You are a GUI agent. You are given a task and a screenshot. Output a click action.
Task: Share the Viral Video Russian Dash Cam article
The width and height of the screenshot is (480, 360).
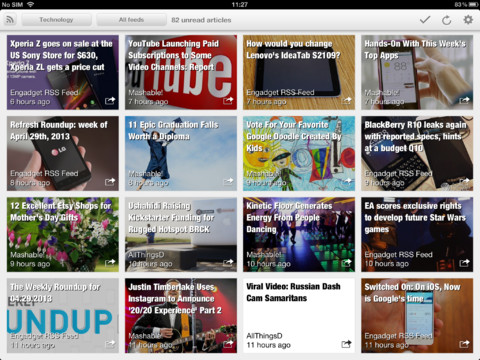pos(346,344)
